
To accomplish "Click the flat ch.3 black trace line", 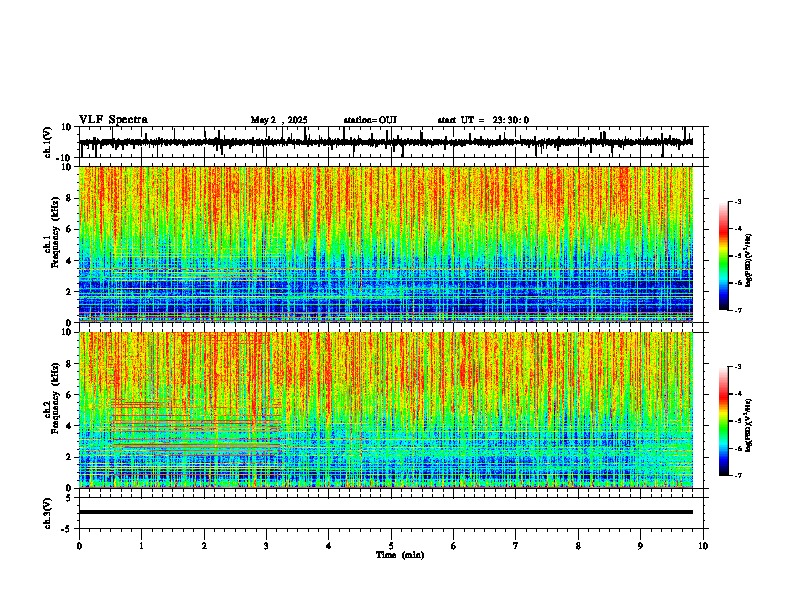I will 386,512.
